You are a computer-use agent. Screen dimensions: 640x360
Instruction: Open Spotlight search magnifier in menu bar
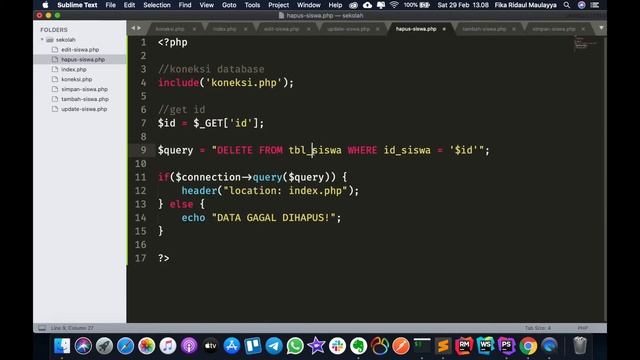point(567,5)
